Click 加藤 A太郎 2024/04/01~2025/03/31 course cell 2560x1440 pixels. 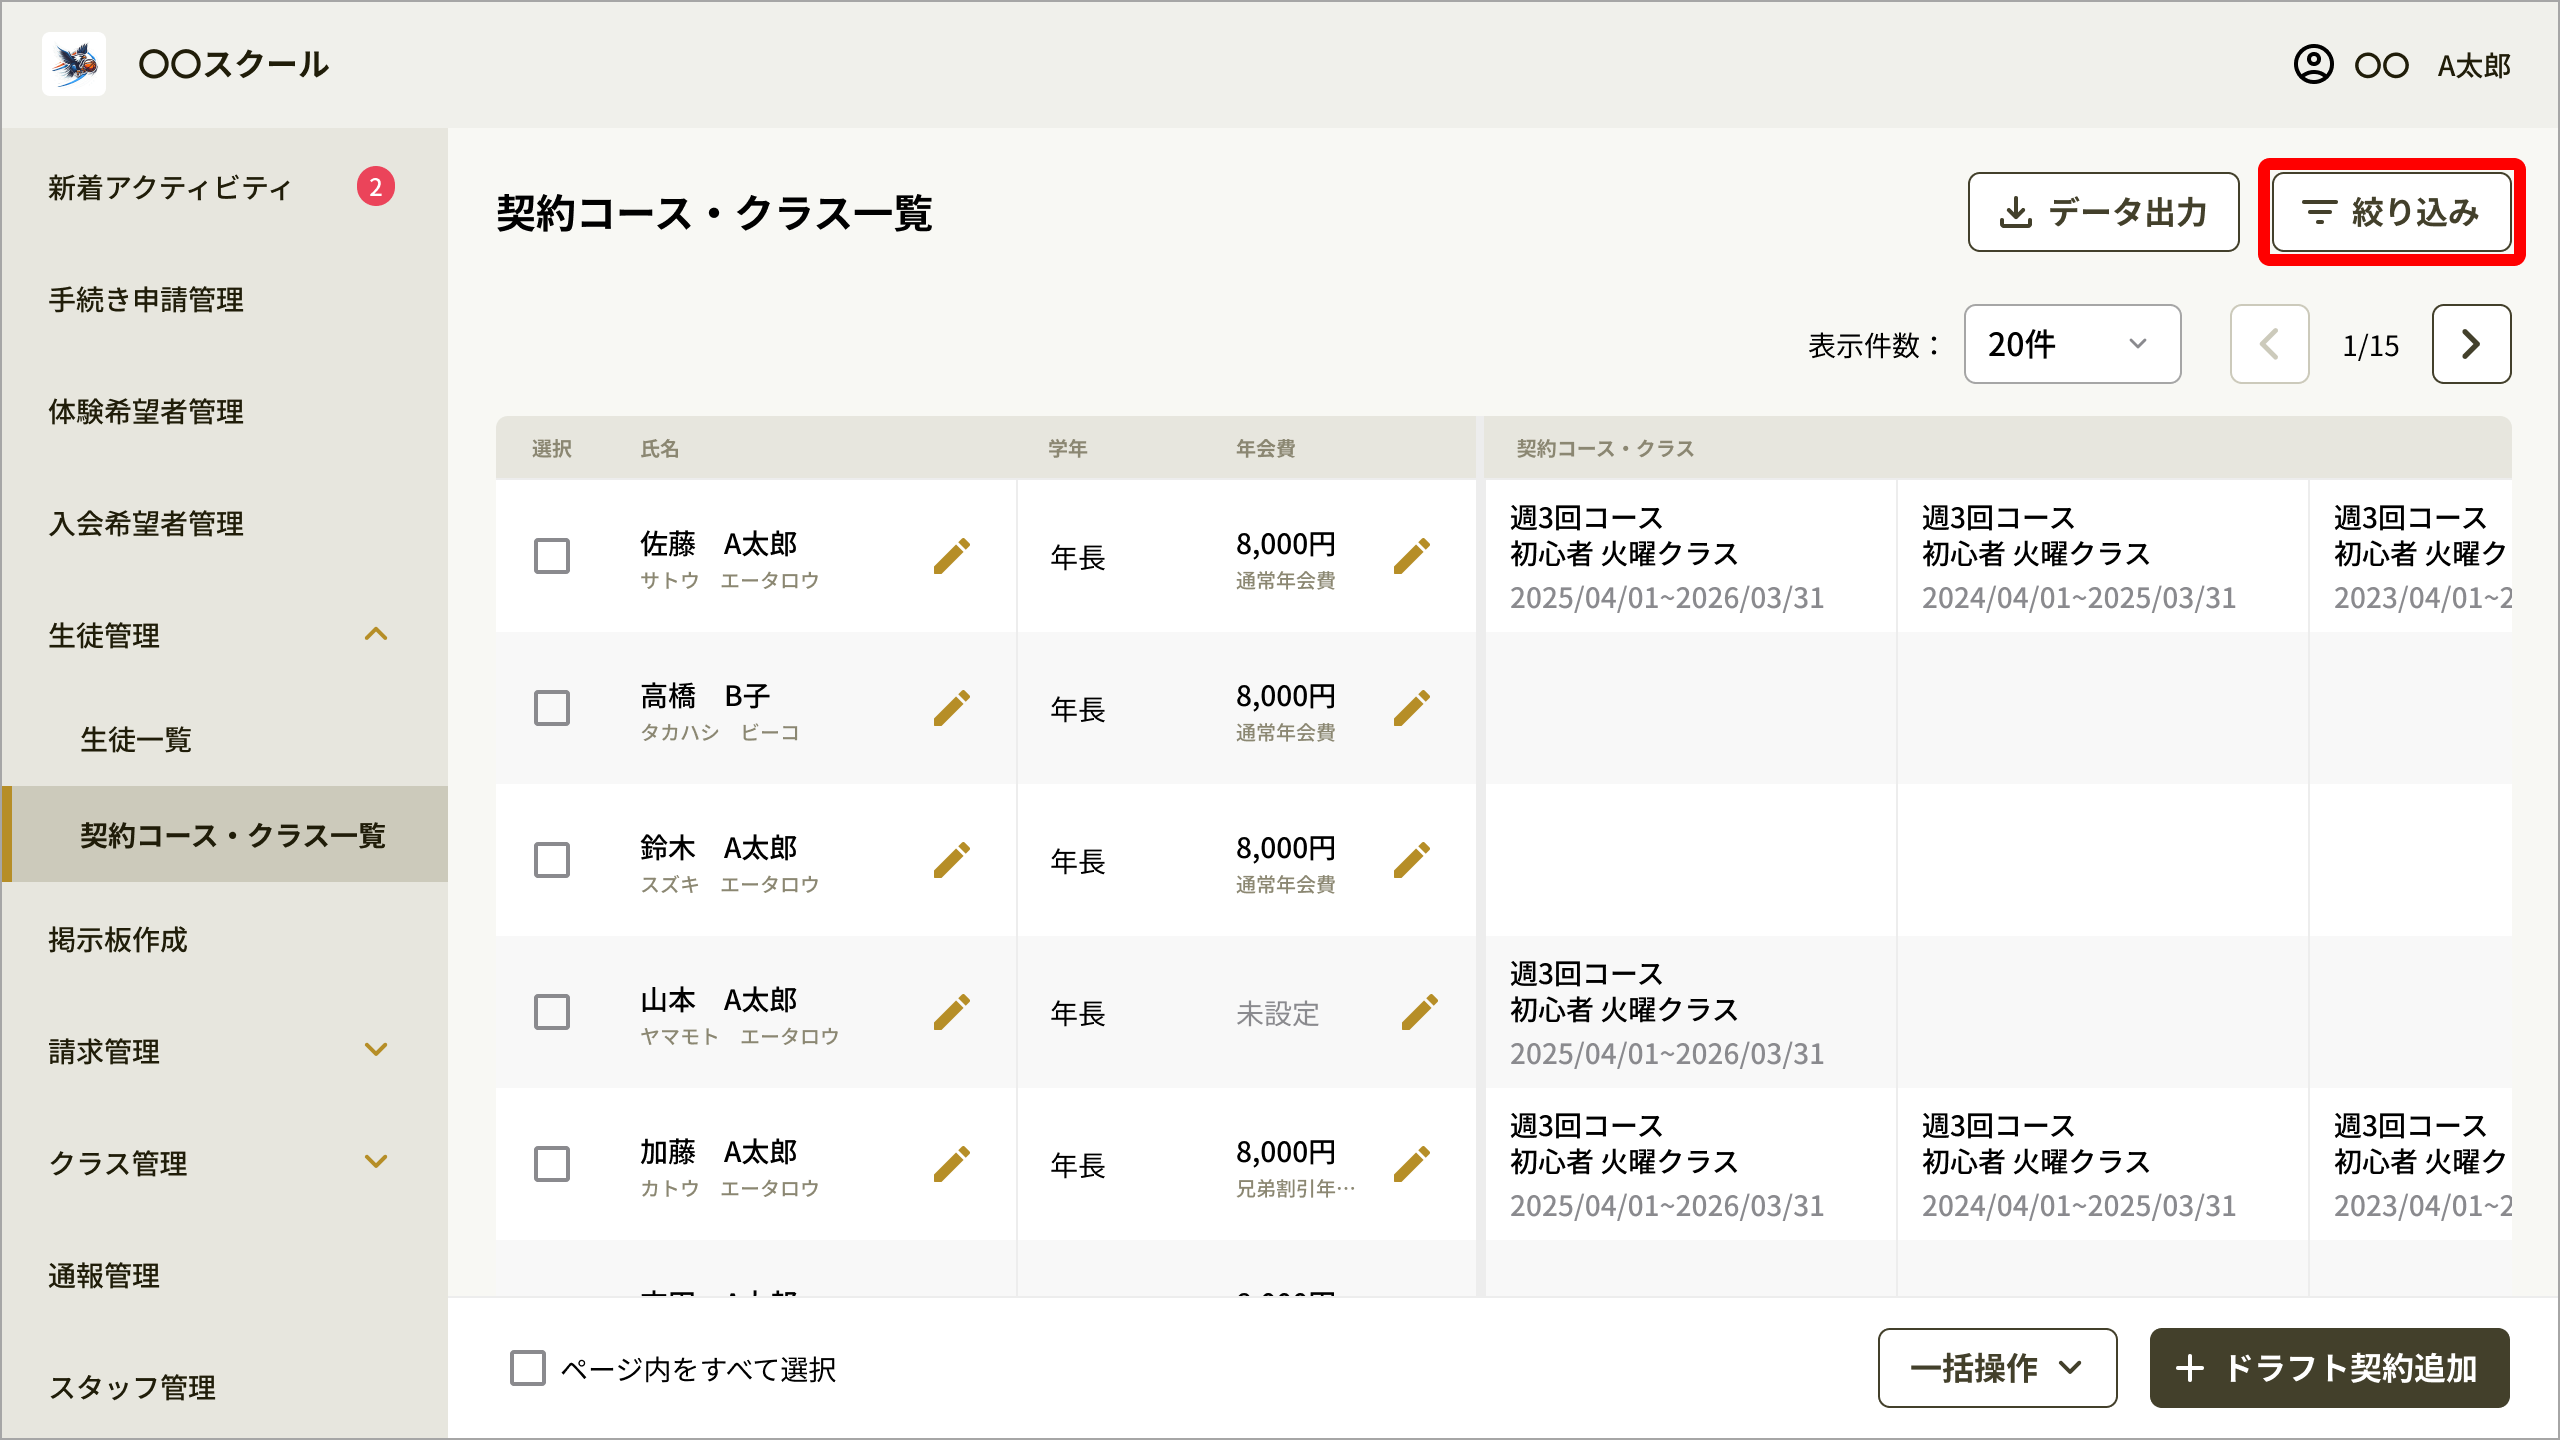[2102, 1165]
